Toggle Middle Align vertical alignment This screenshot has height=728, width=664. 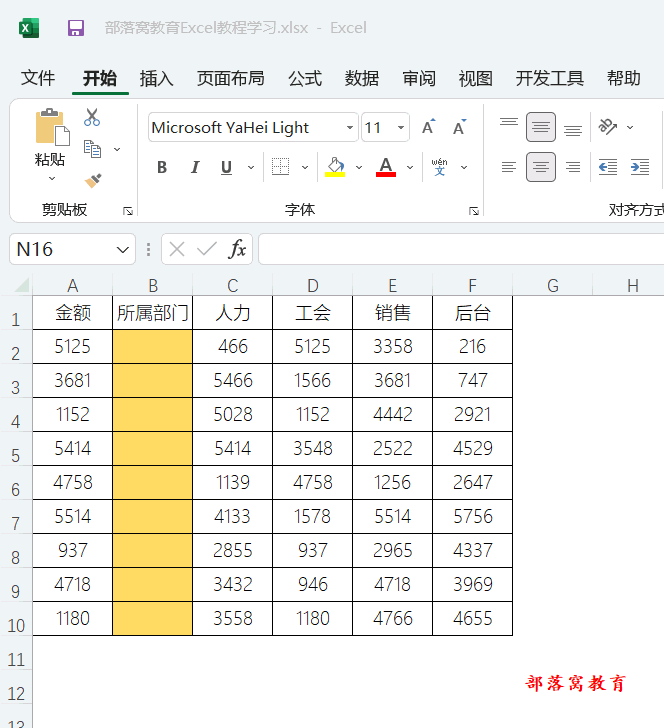[541, 127]
